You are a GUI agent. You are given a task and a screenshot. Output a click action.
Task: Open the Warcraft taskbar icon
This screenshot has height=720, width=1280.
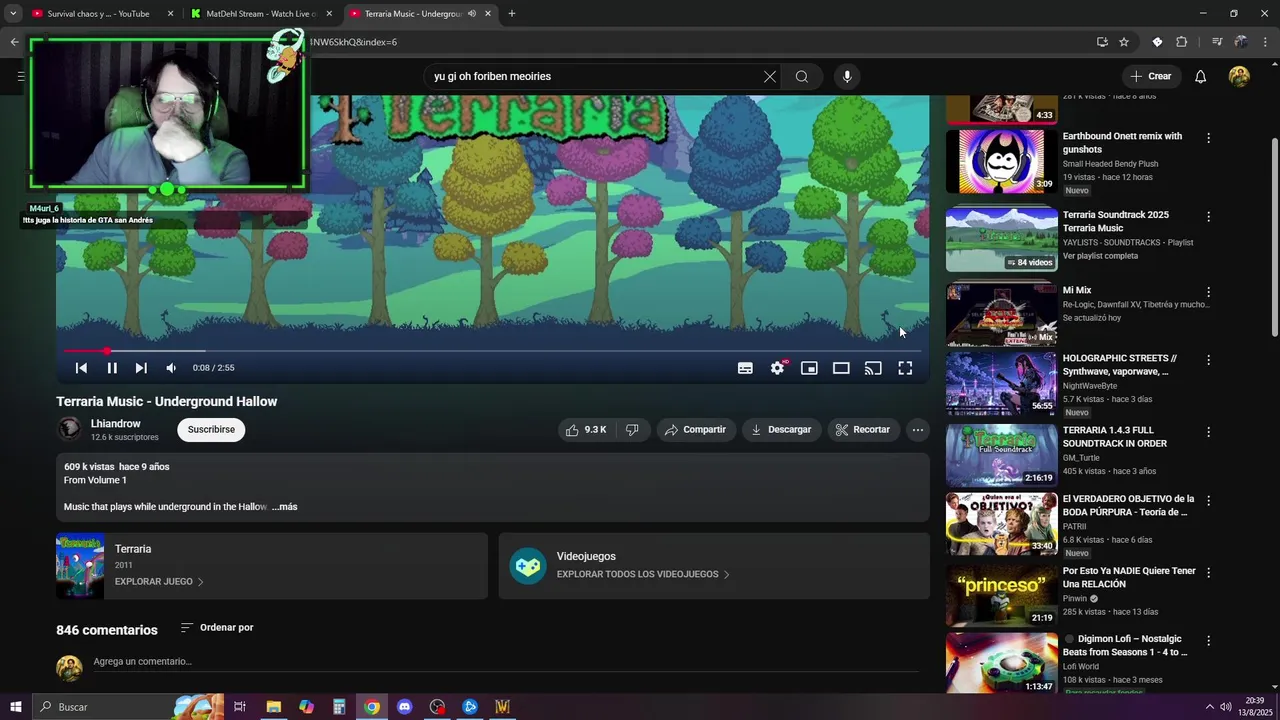502,707
